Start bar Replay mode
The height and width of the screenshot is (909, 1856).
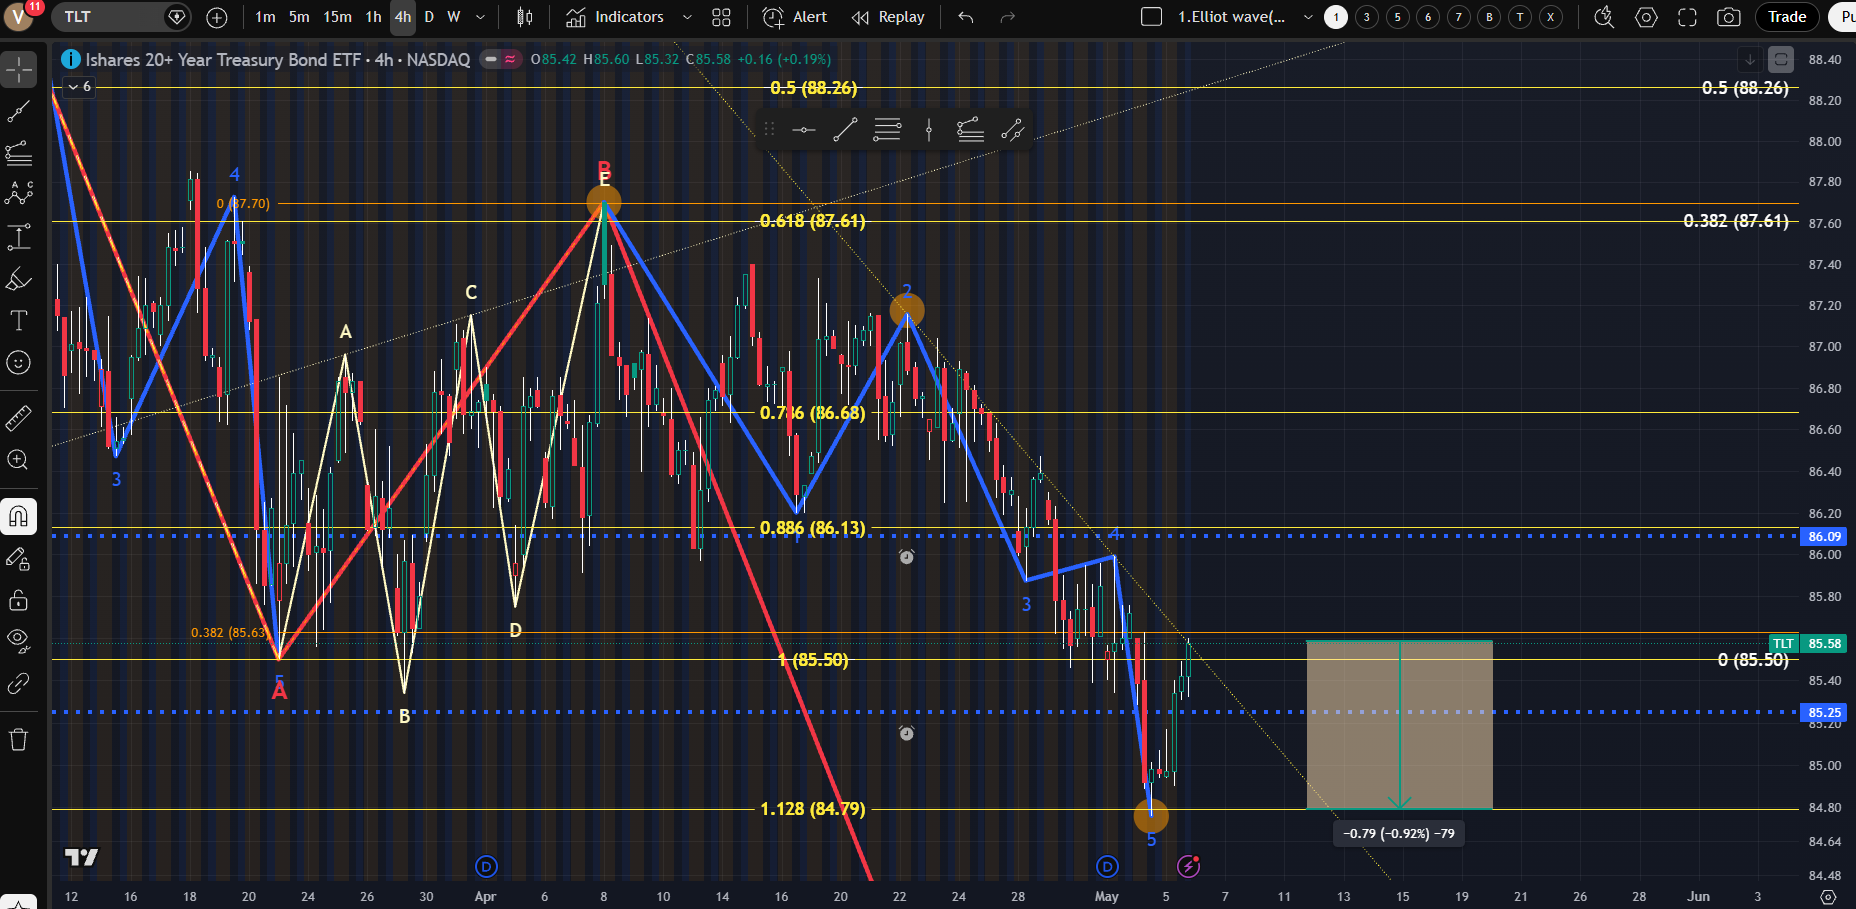click(x=887, y=17)
